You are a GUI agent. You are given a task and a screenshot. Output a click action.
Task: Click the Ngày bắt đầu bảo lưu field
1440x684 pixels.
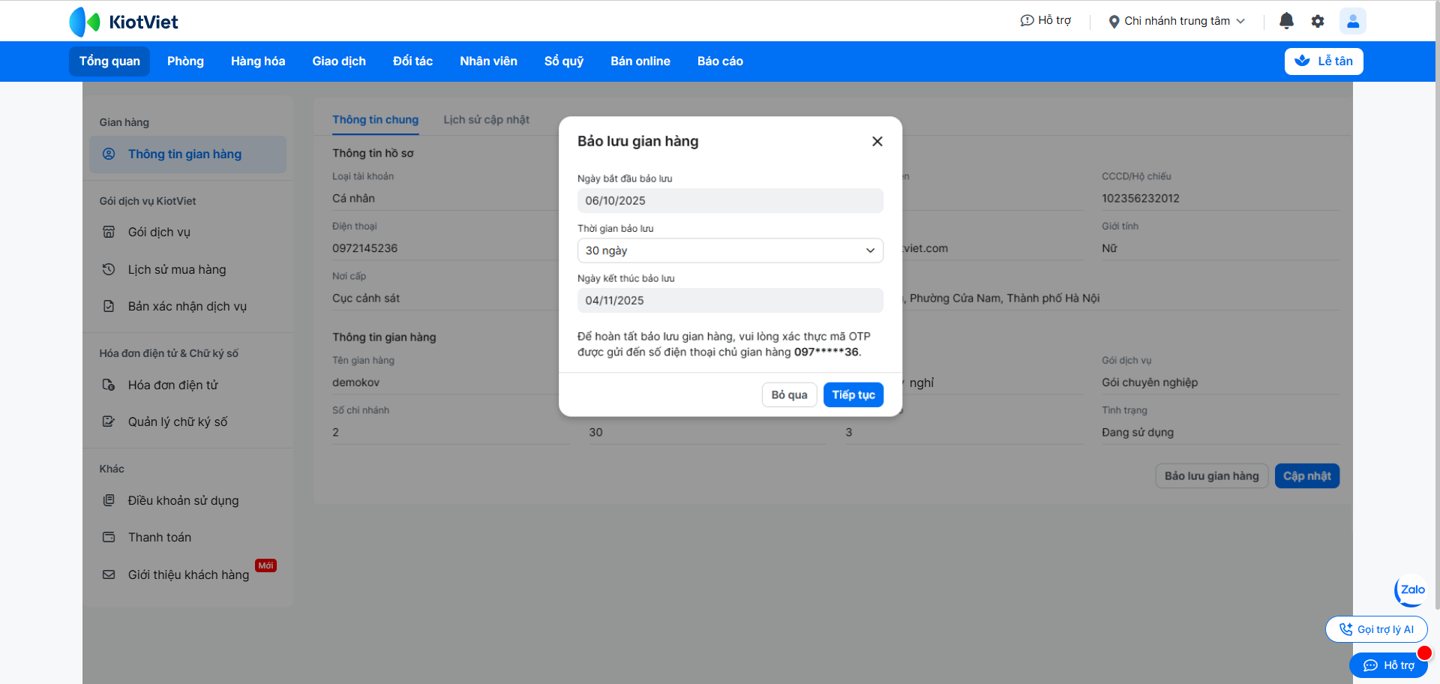[730, 200]
